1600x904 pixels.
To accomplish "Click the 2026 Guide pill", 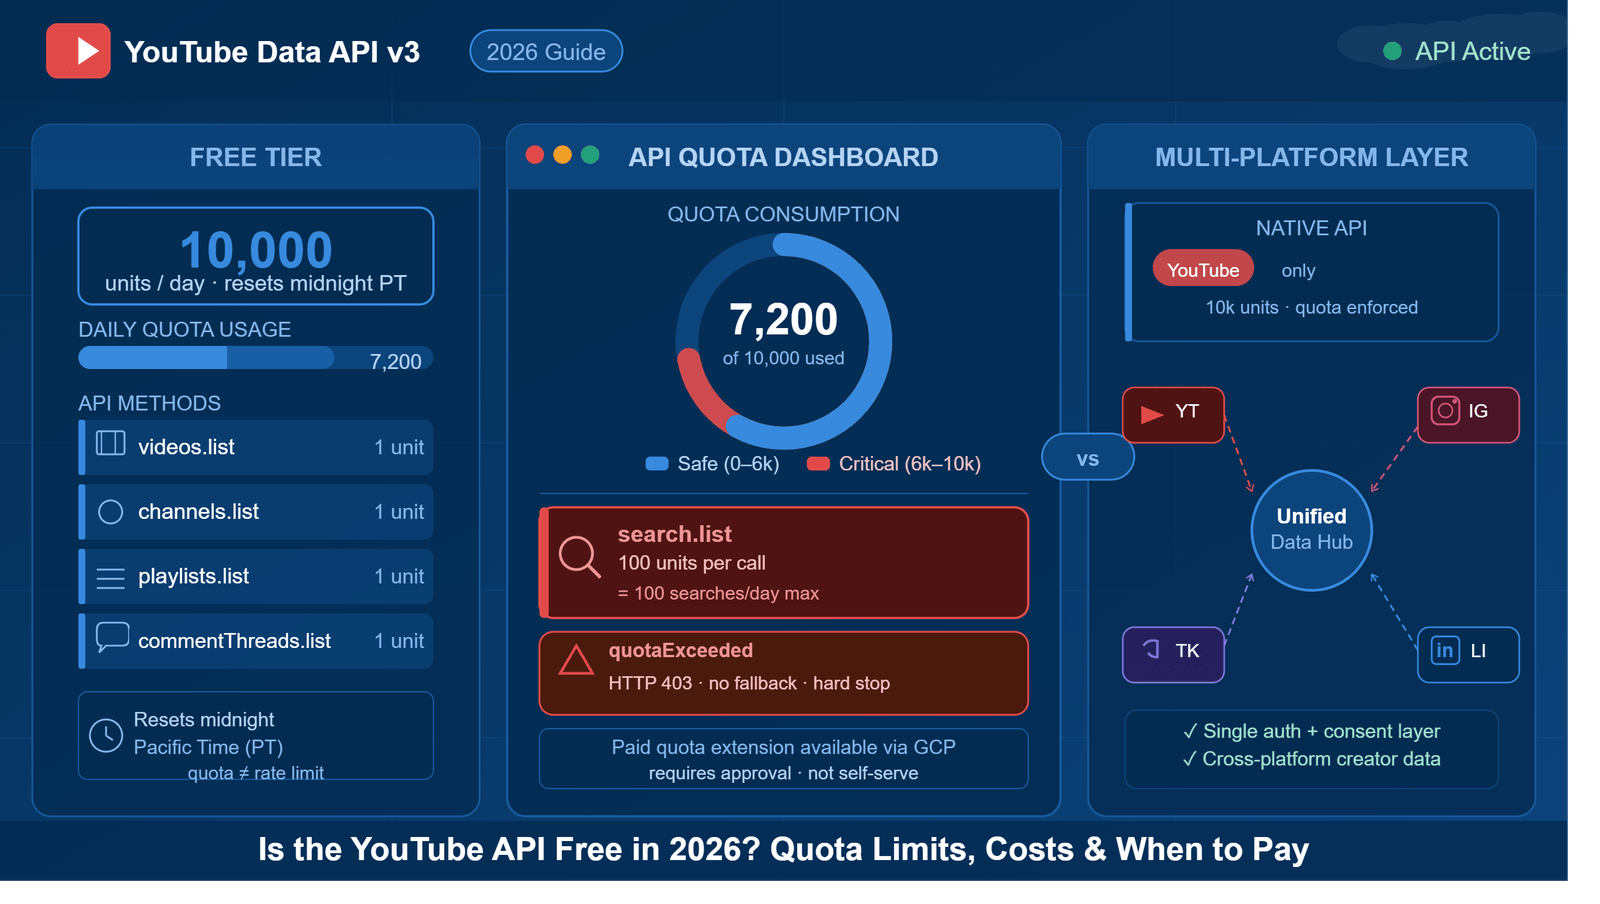I will [x=546, y=51].
